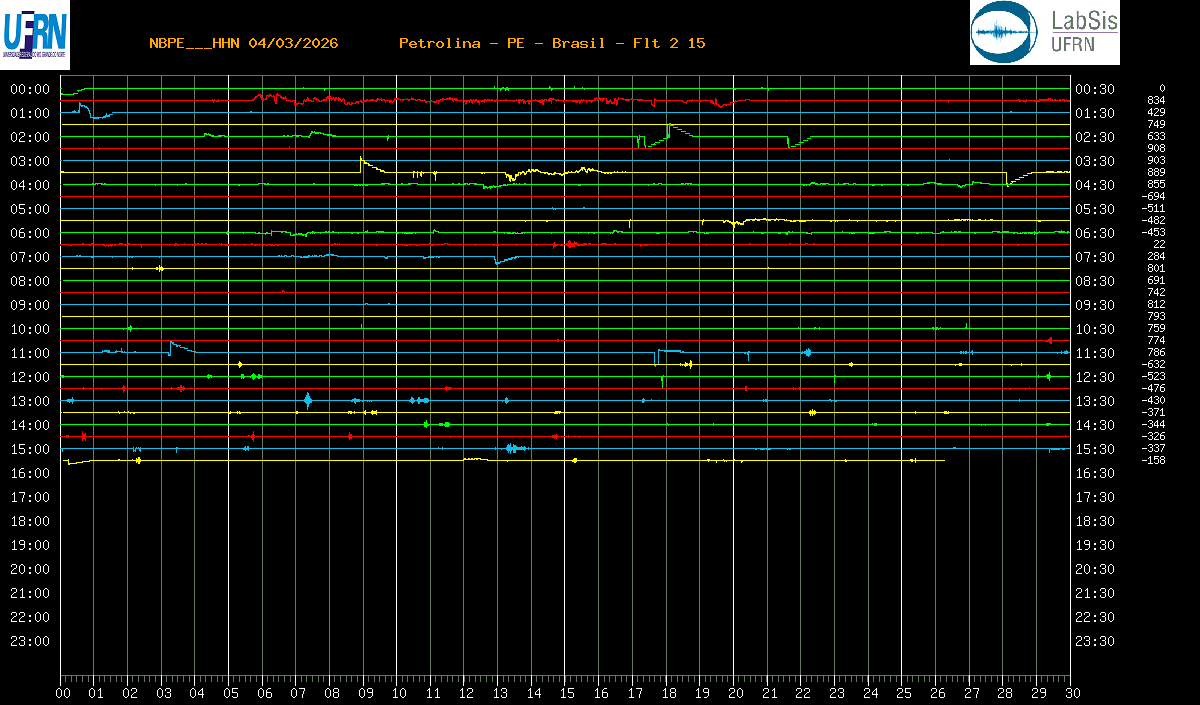Select the 11:30 label on right axis
This screenshot has width=1200, height=705.
coord(1095,353)
